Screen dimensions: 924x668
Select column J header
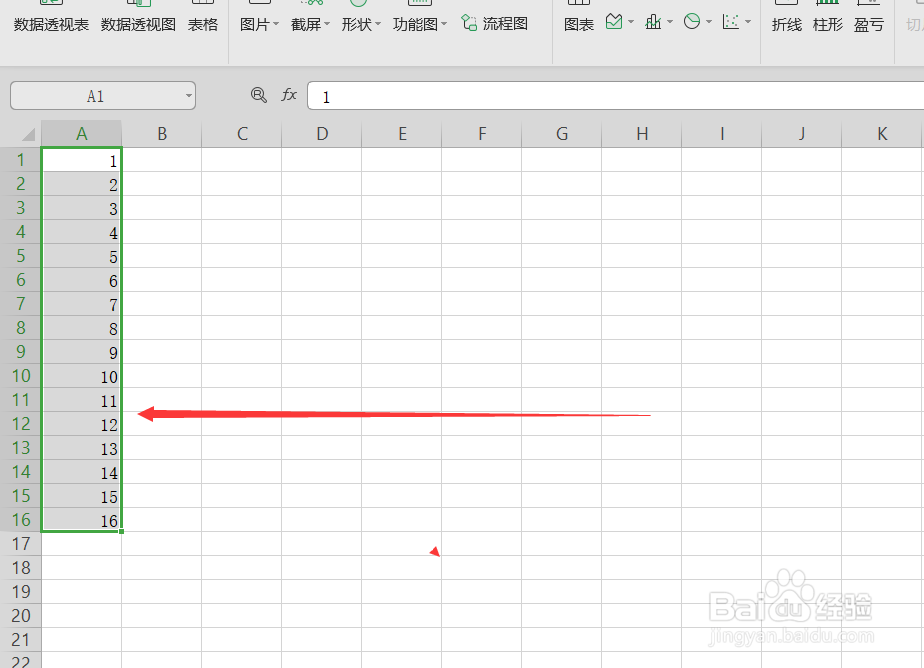pos(801,134)
